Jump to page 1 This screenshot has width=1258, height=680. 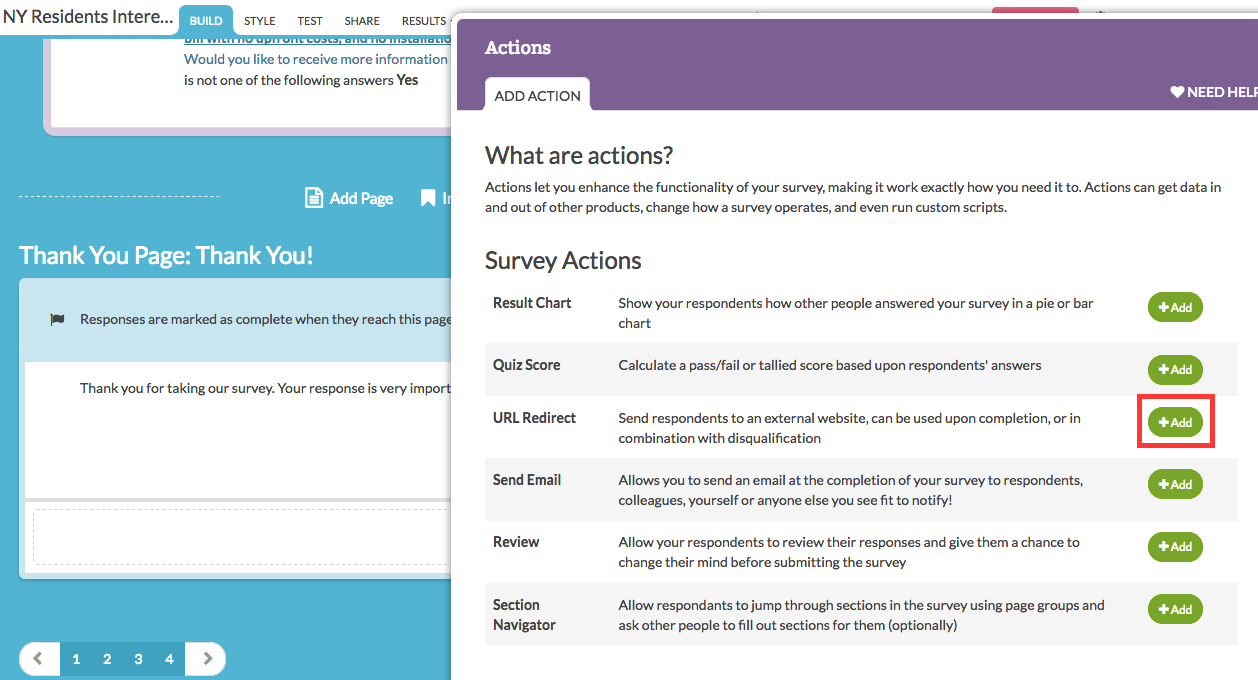click(x=76, y=659)
